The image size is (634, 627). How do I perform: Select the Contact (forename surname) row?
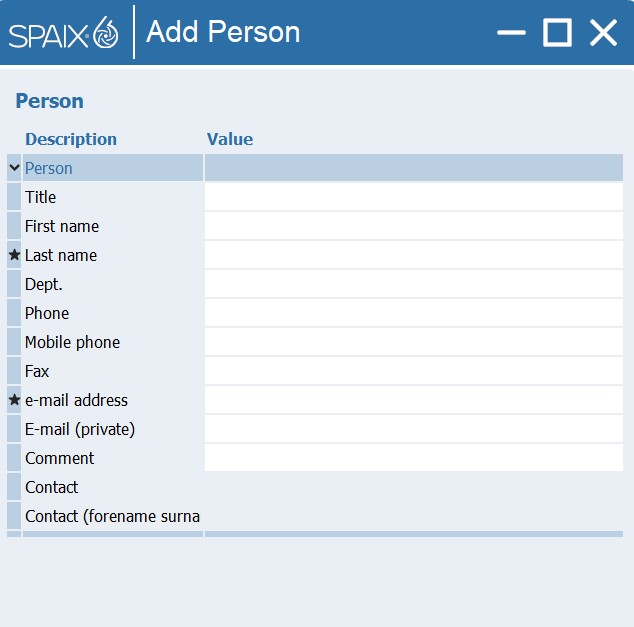315,516
